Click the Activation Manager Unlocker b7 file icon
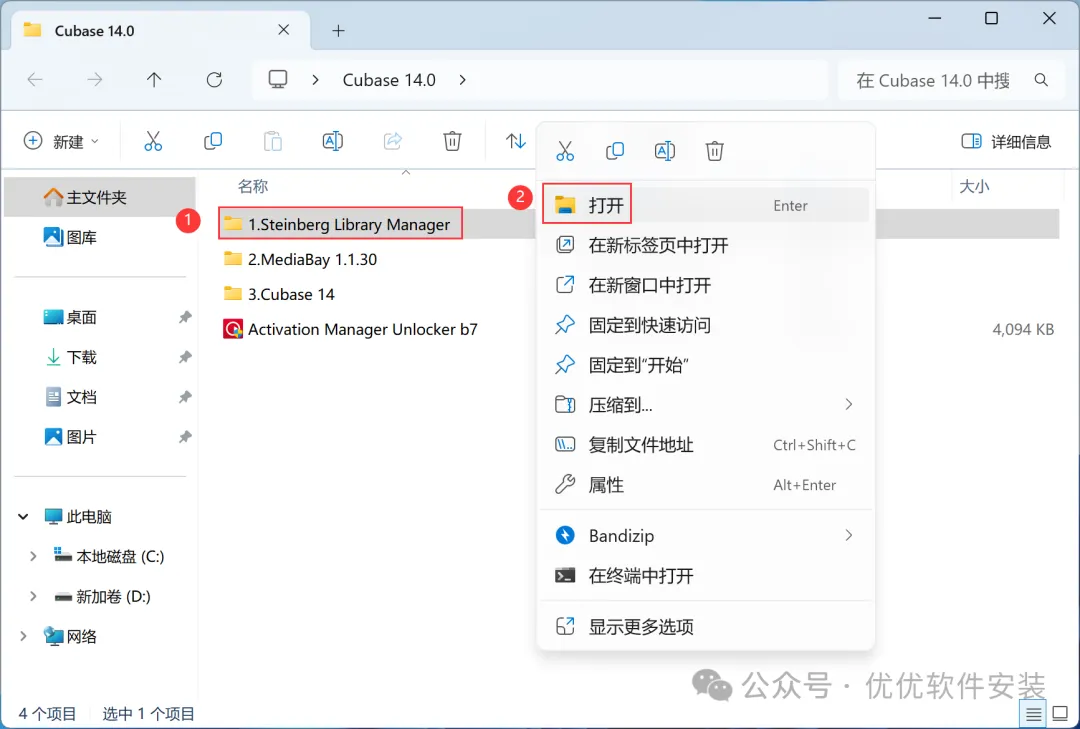1080x729 pixels. (233, 329)
